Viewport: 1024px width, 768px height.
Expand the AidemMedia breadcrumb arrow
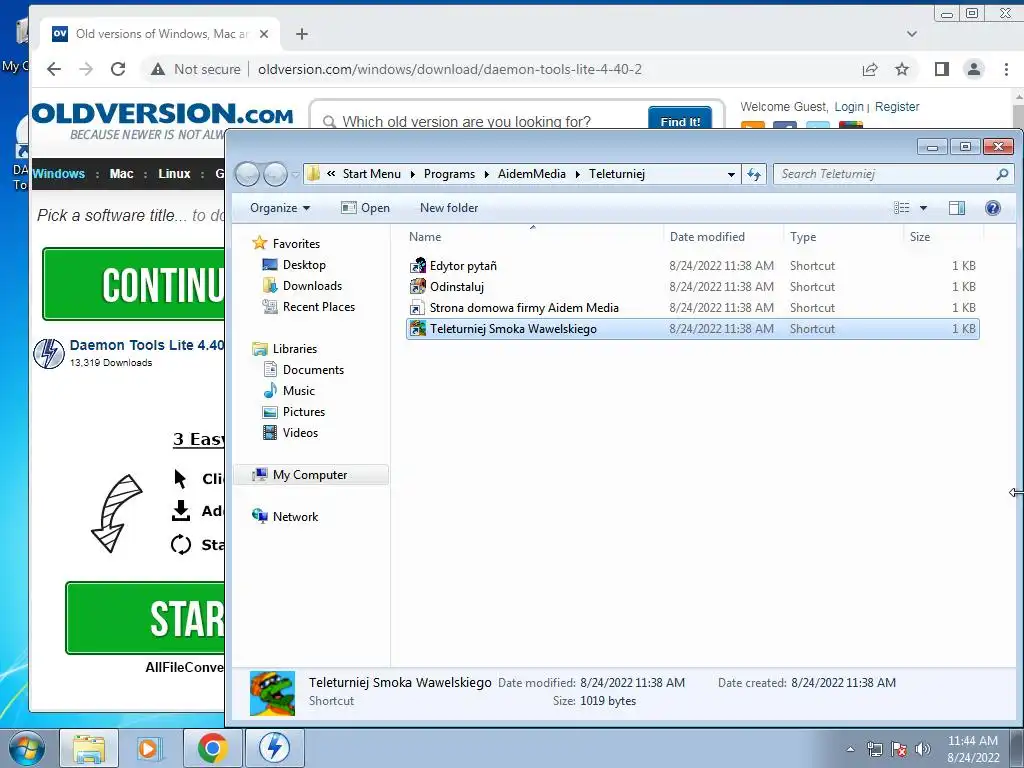point(577,174)
